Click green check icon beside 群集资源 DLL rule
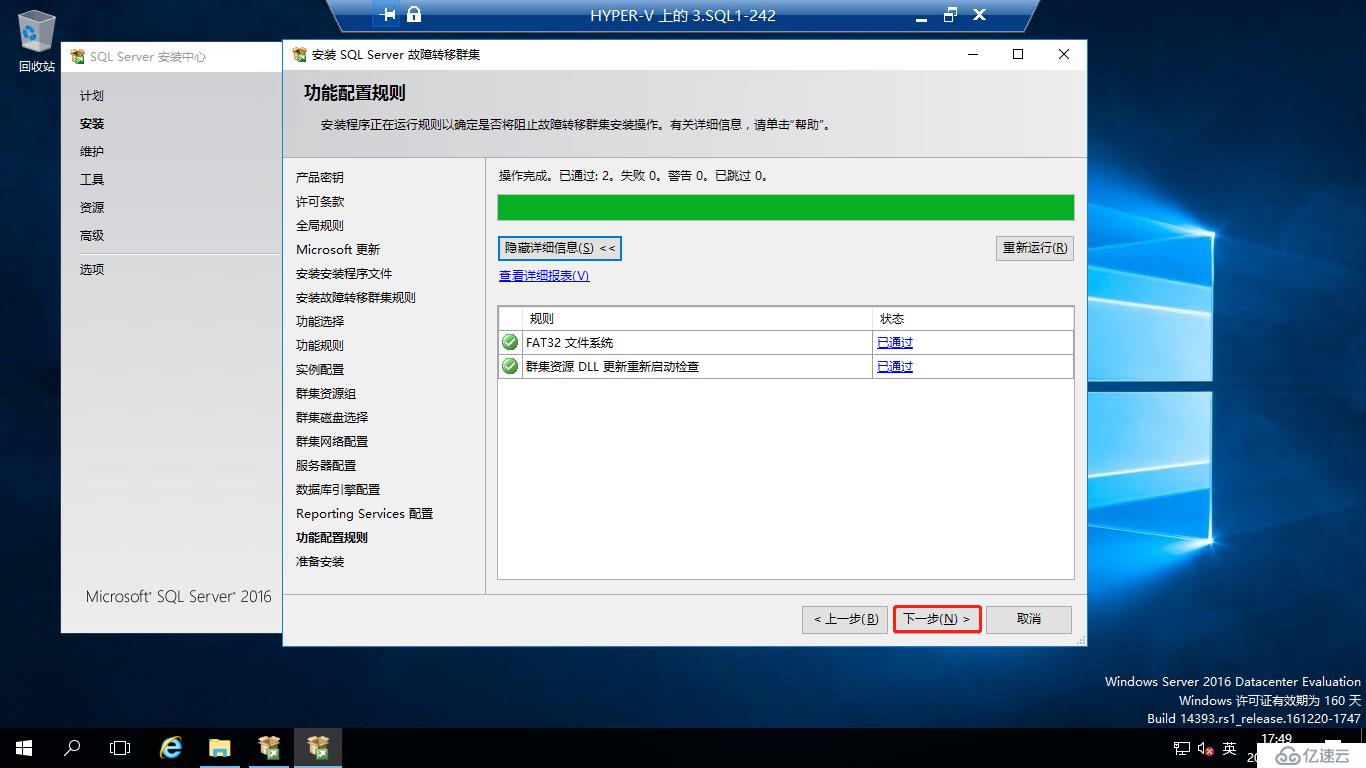 [x=510, y=366]
